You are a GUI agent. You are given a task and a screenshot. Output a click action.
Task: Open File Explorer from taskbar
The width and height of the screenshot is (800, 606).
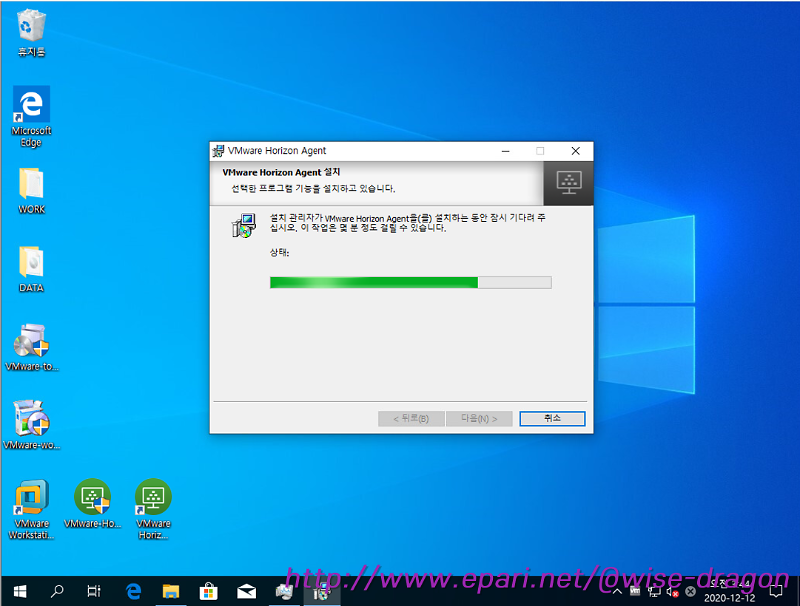click(x=170, y=592)
